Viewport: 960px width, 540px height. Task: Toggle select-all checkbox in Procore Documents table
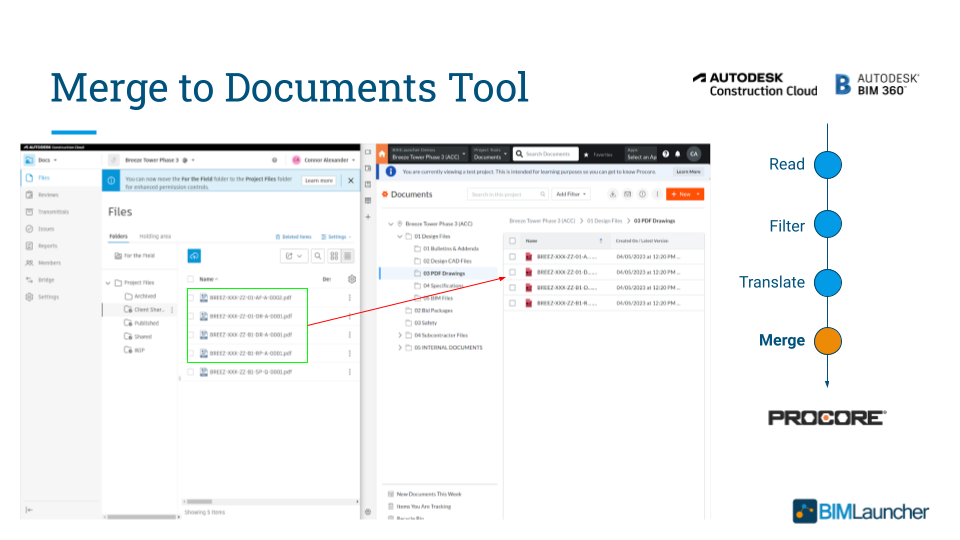[x=512, y=241]
